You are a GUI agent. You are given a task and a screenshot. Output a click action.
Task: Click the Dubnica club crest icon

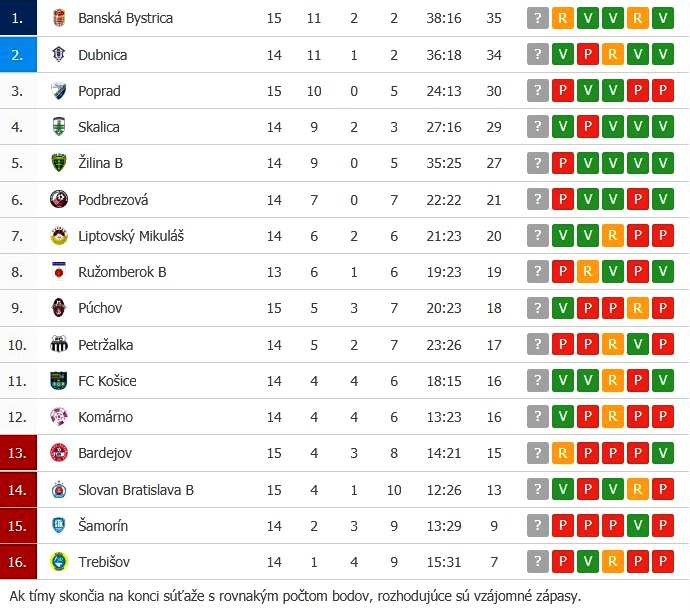59,55
